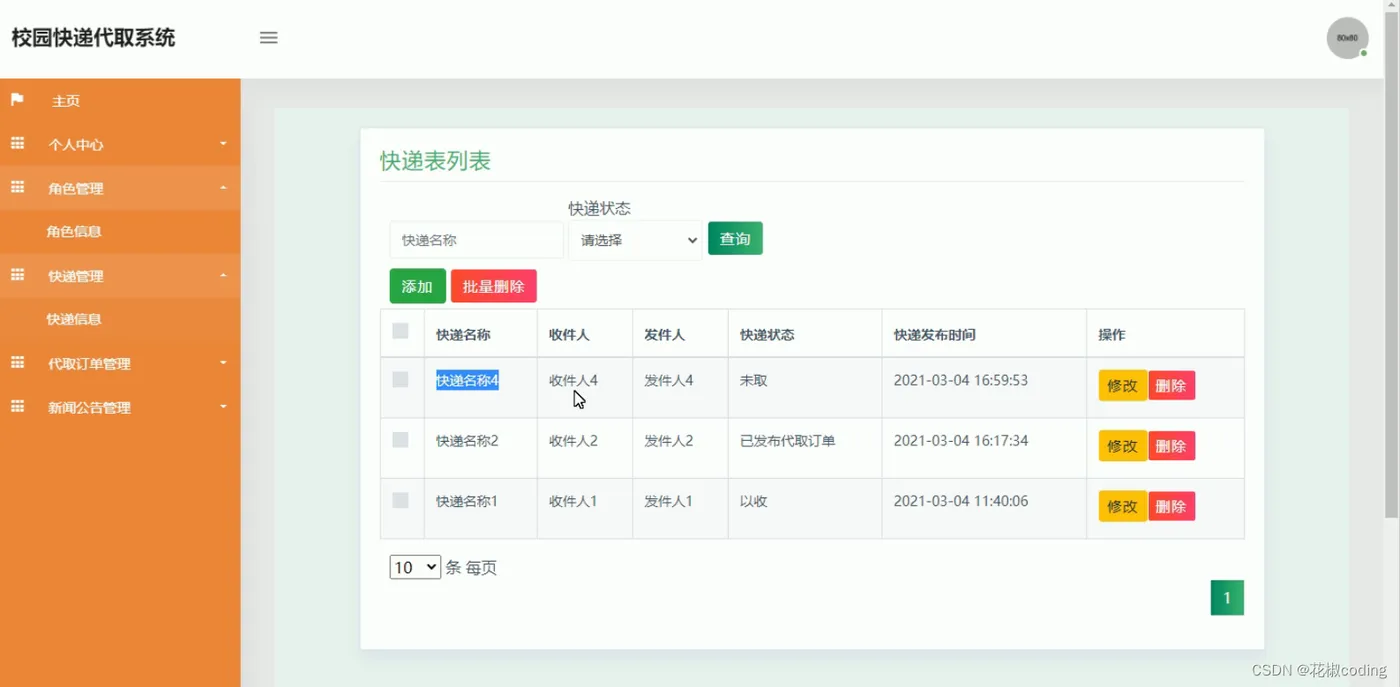The image size is (1400, 687).
Task: Click the flag icon beside 主页
Action: coord(17,100)
